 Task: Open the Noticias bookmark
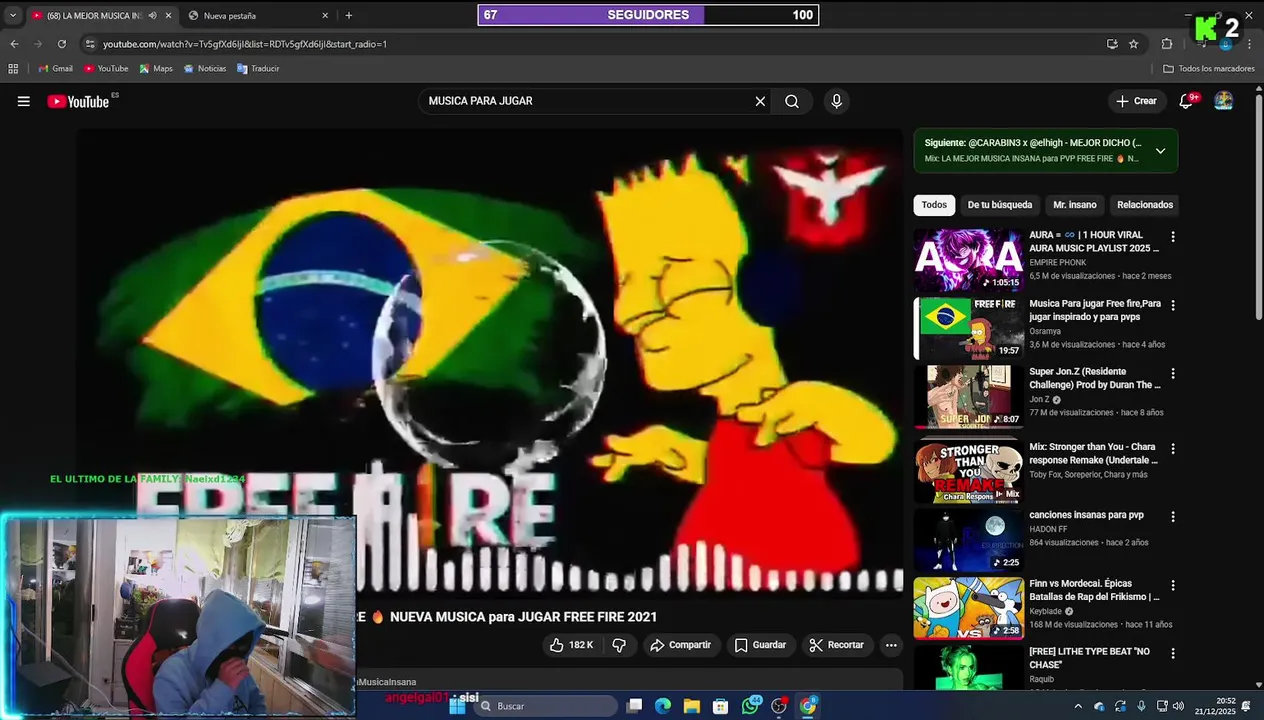pos(205,69)
